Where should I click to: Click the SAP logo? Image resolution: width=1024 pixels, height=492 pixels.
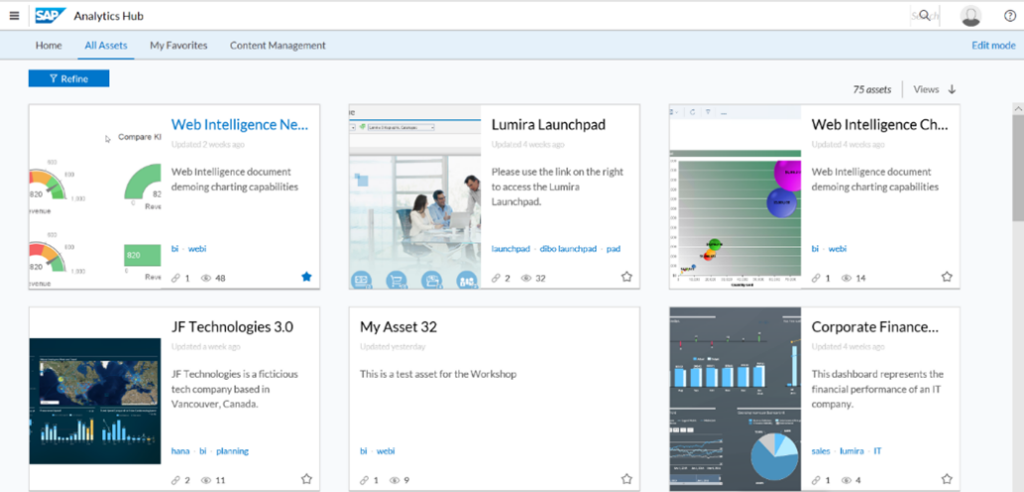tap(50, 16)
